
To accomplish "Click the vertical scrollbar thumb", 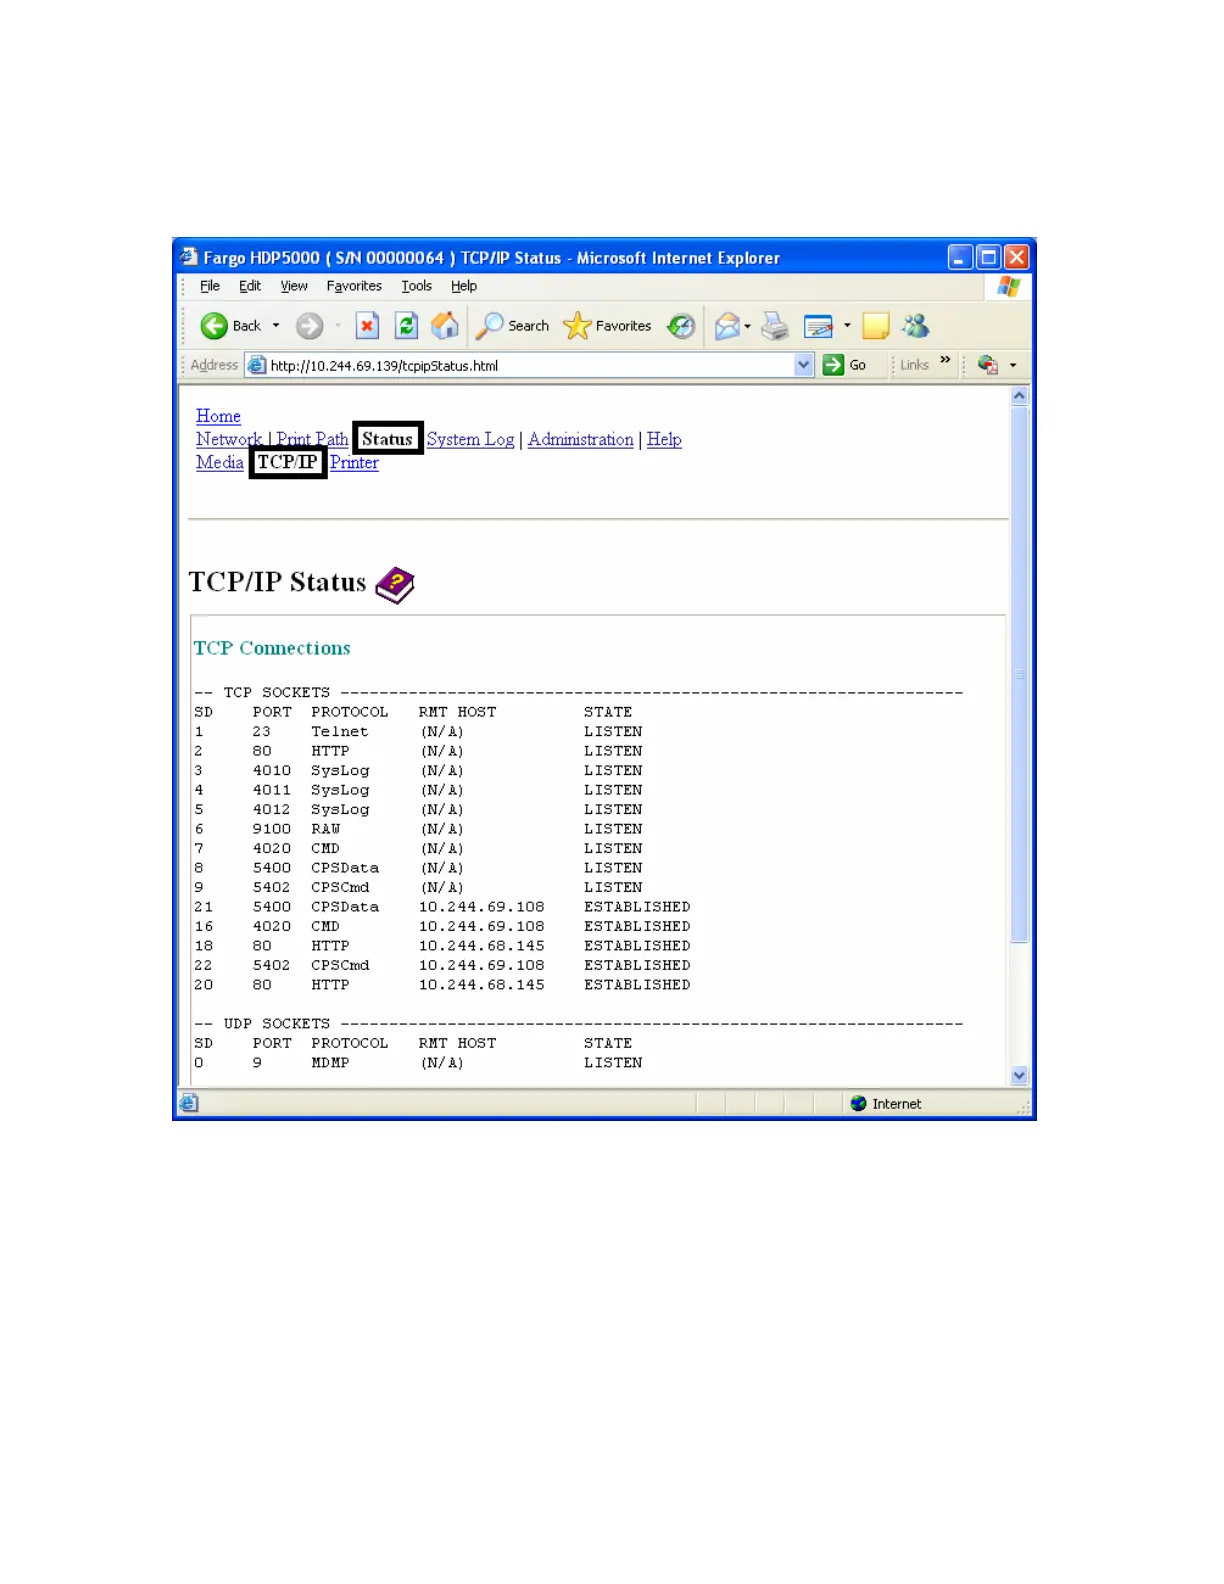I will pyautogui.click(x=1019, y=674).
